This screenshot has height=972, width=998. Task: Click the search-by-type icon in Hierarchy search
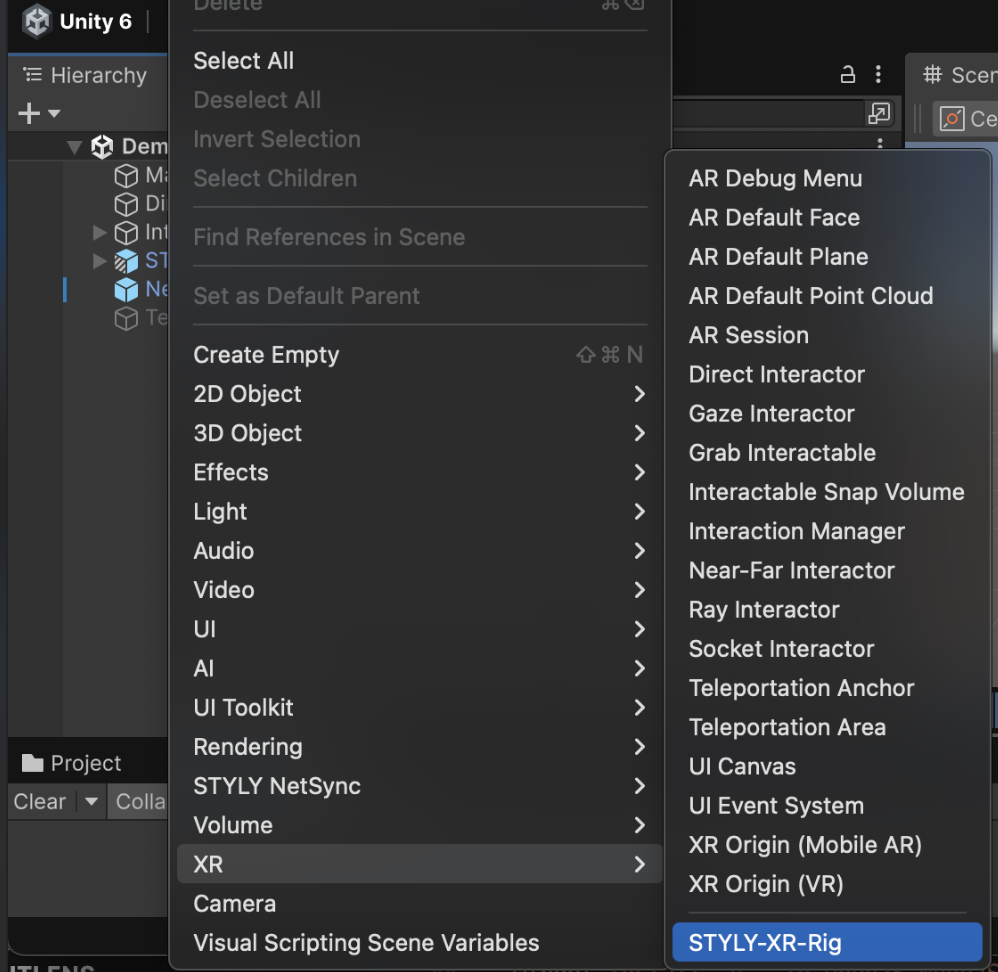879,113
